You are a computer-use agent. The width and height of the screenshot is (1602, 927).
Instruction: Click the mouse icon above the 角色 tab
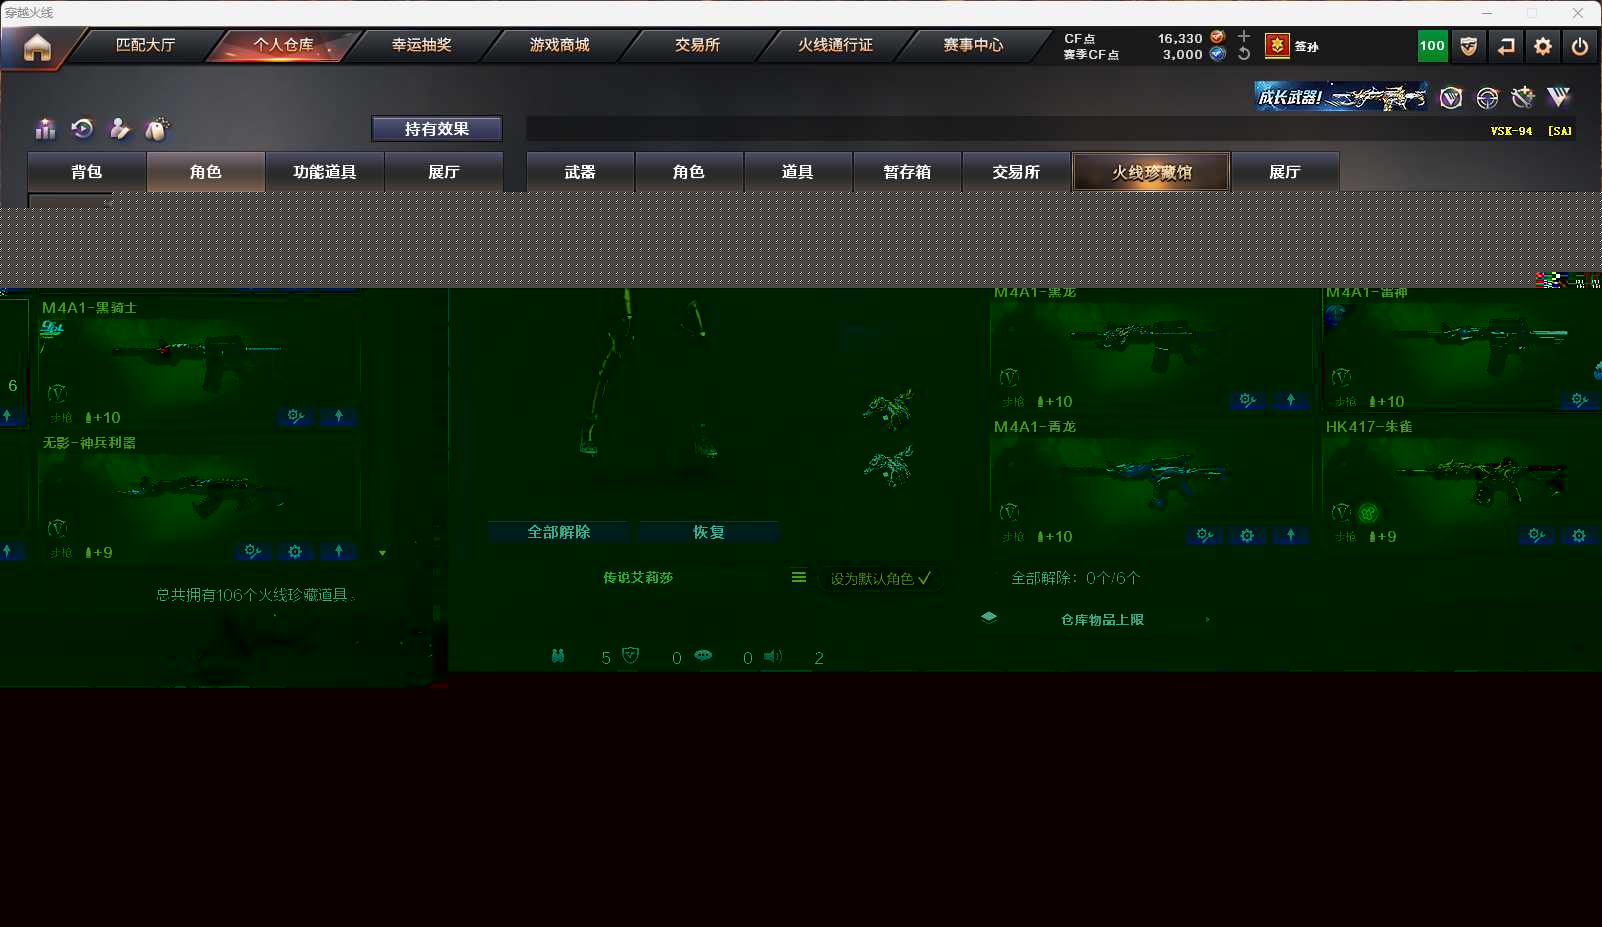157,129
